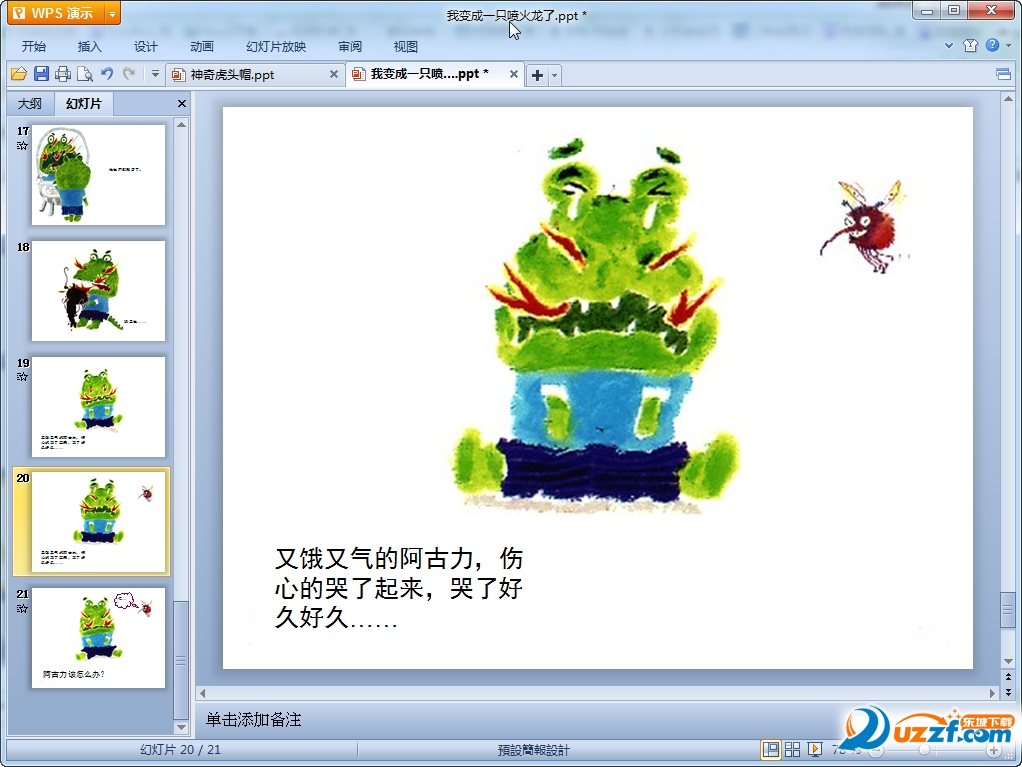Open the 插入 ribbon tab
The width and height of the screenshot is (1022, 767).
pyautogui.click(x=89, y=46)
